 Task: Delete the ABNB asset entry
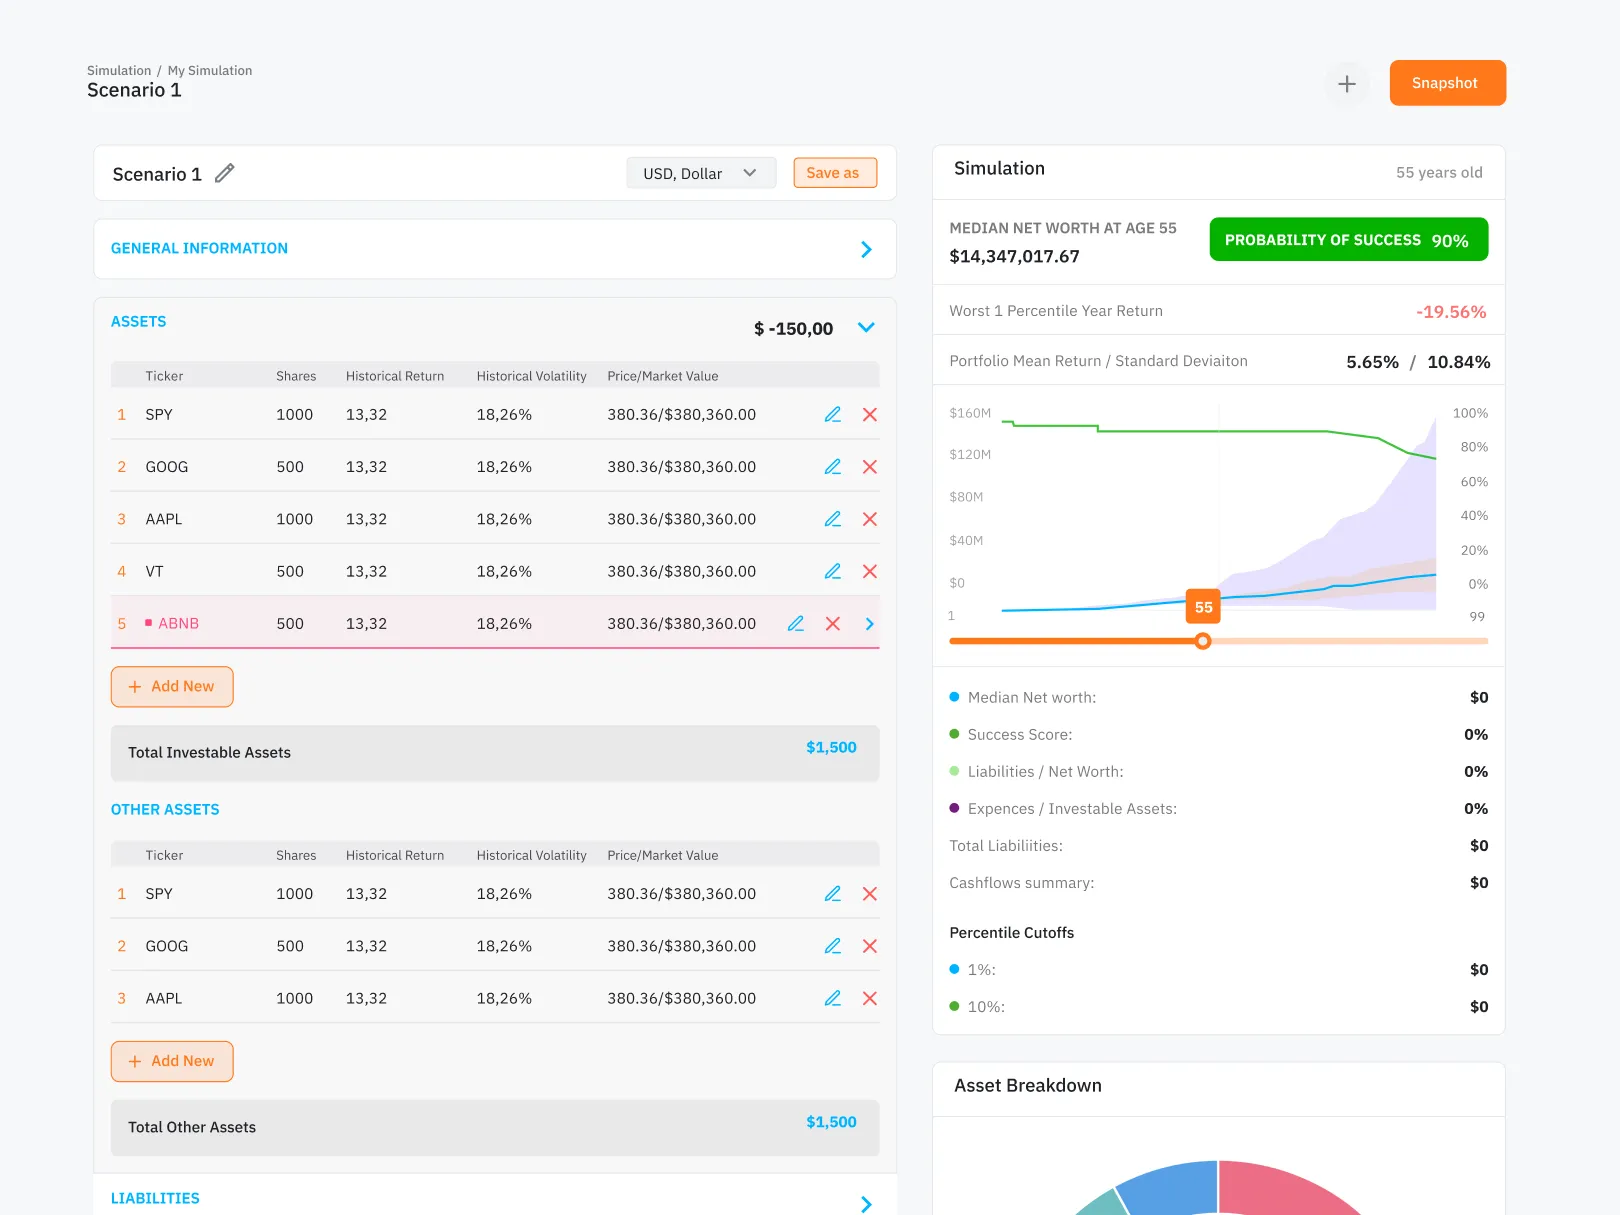coord(832,623)
